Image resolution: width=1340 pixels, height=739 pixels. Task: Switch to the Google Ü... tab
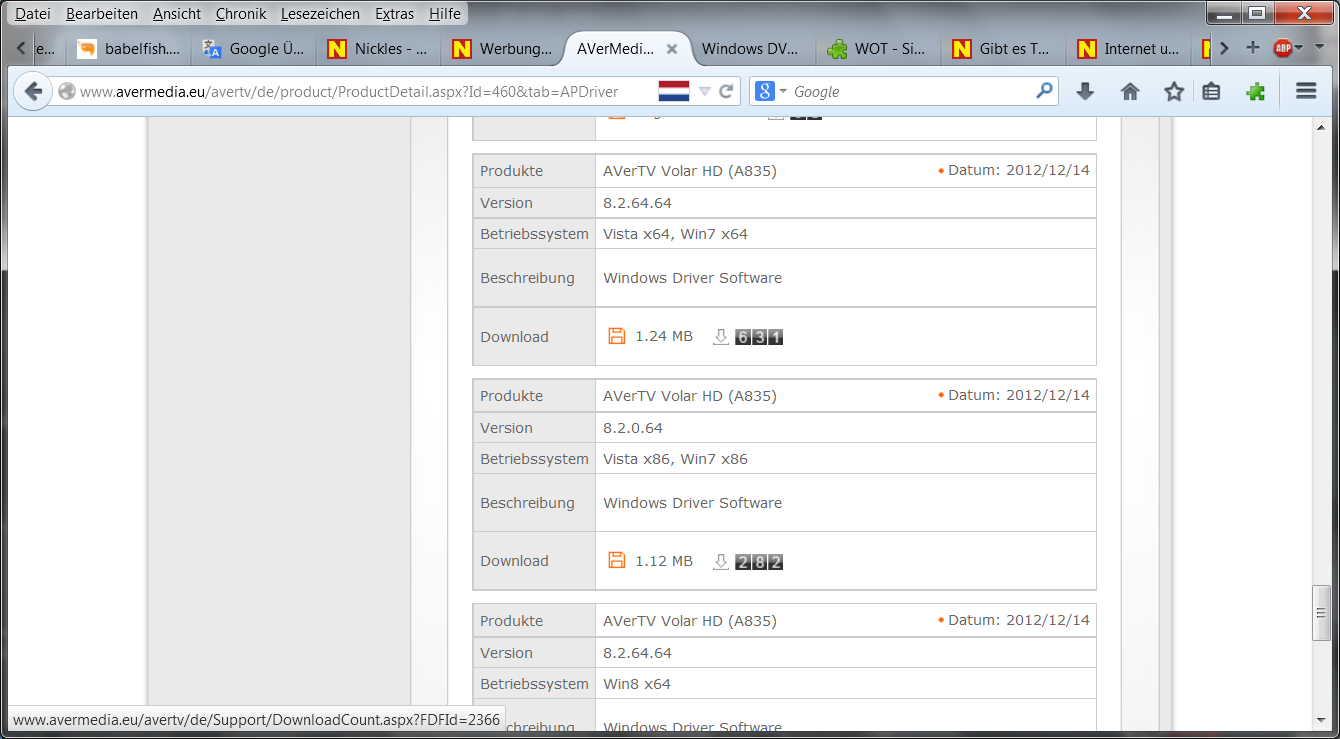tap(254, 48)
